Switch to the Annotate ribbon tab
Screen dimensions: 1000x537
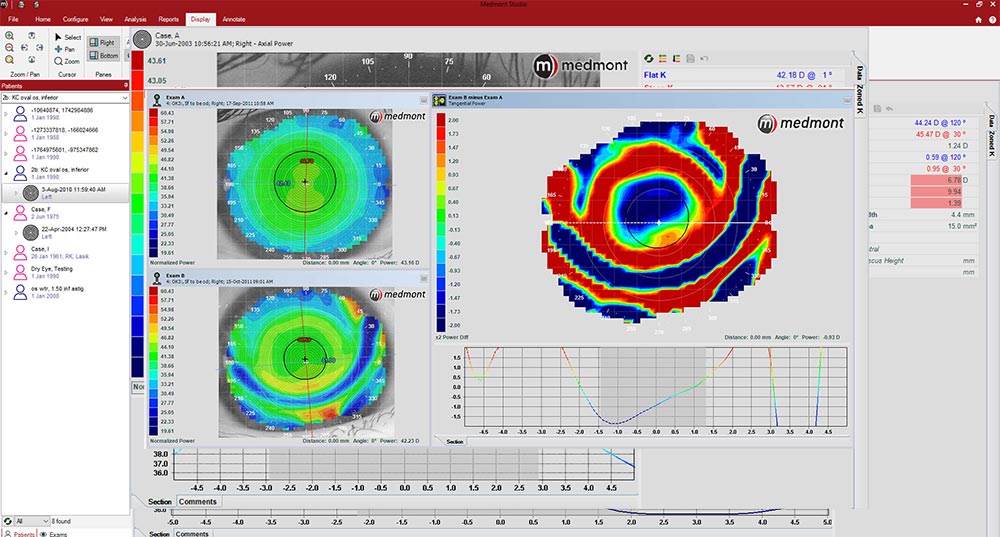[x=234, y=19]
